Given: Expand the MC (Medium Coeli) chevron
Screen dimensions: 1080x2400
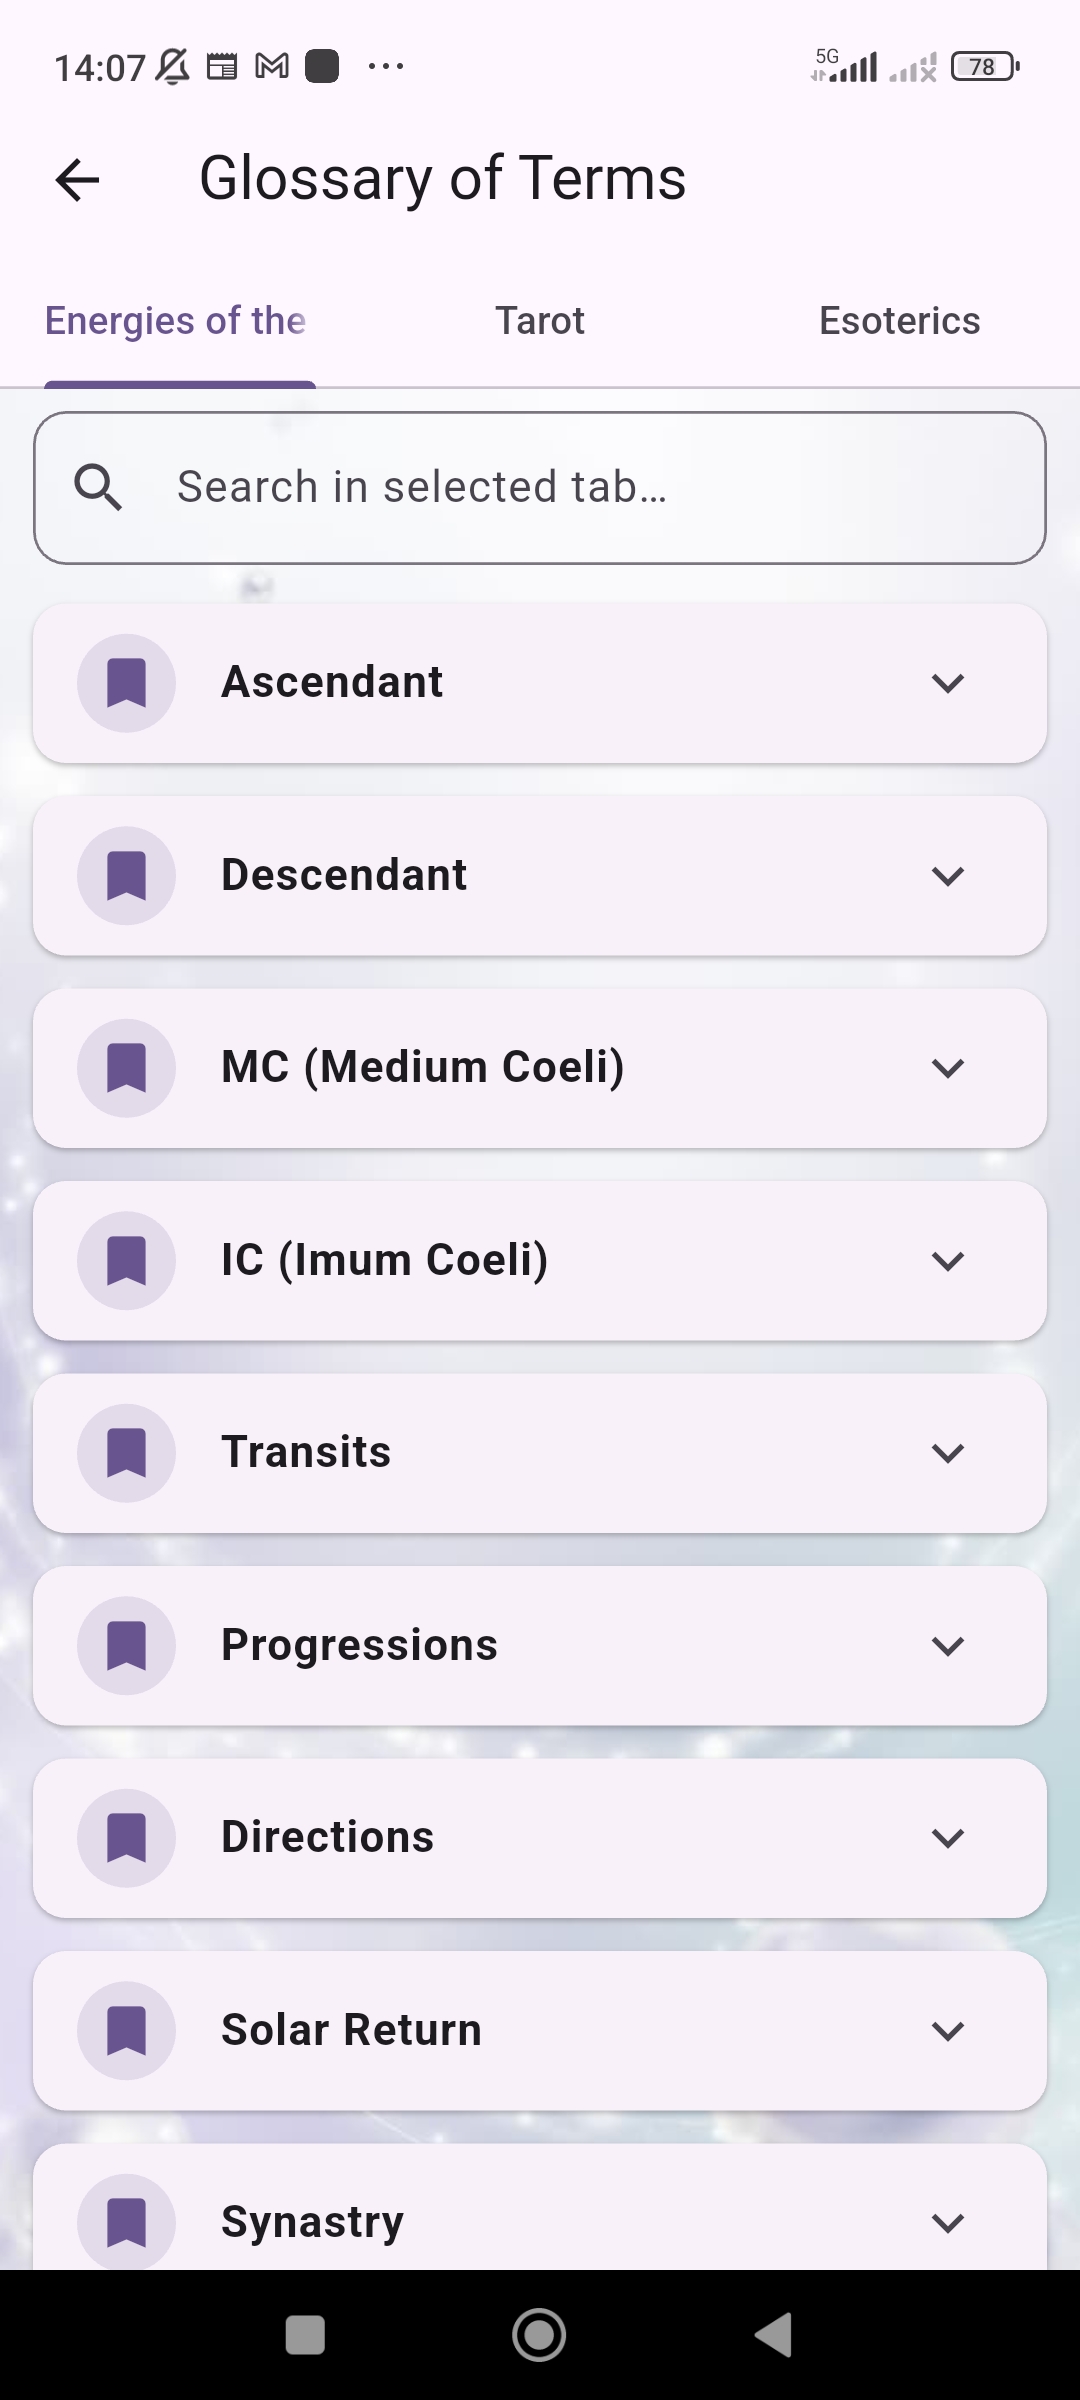Looking at the screenshot, I should pos(947,1068).
